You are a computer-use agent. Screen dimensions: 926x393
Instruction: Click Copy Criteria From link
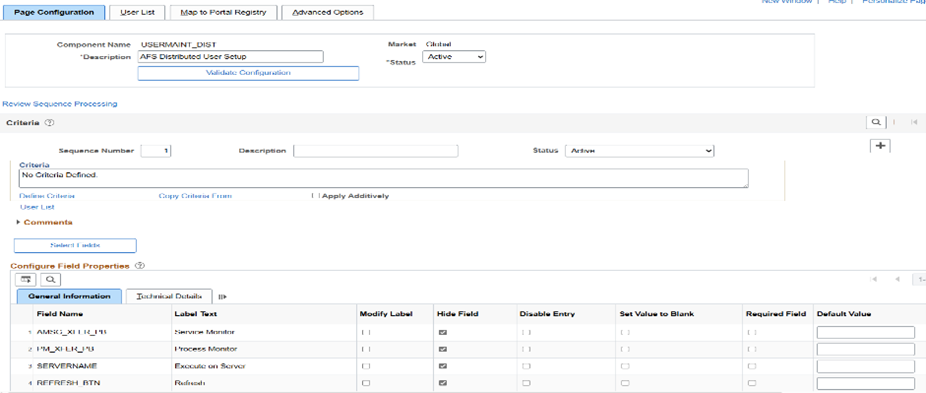click(x=195, y=196)
